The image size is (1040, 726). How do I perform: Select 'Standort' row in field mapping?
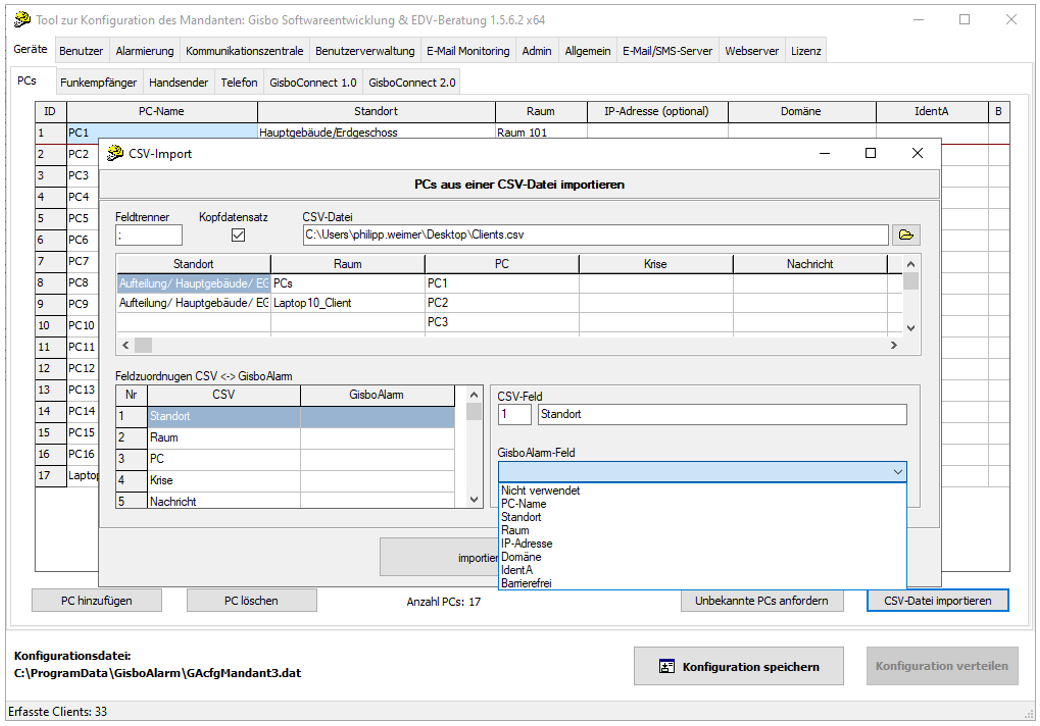(x=285, y=416)
